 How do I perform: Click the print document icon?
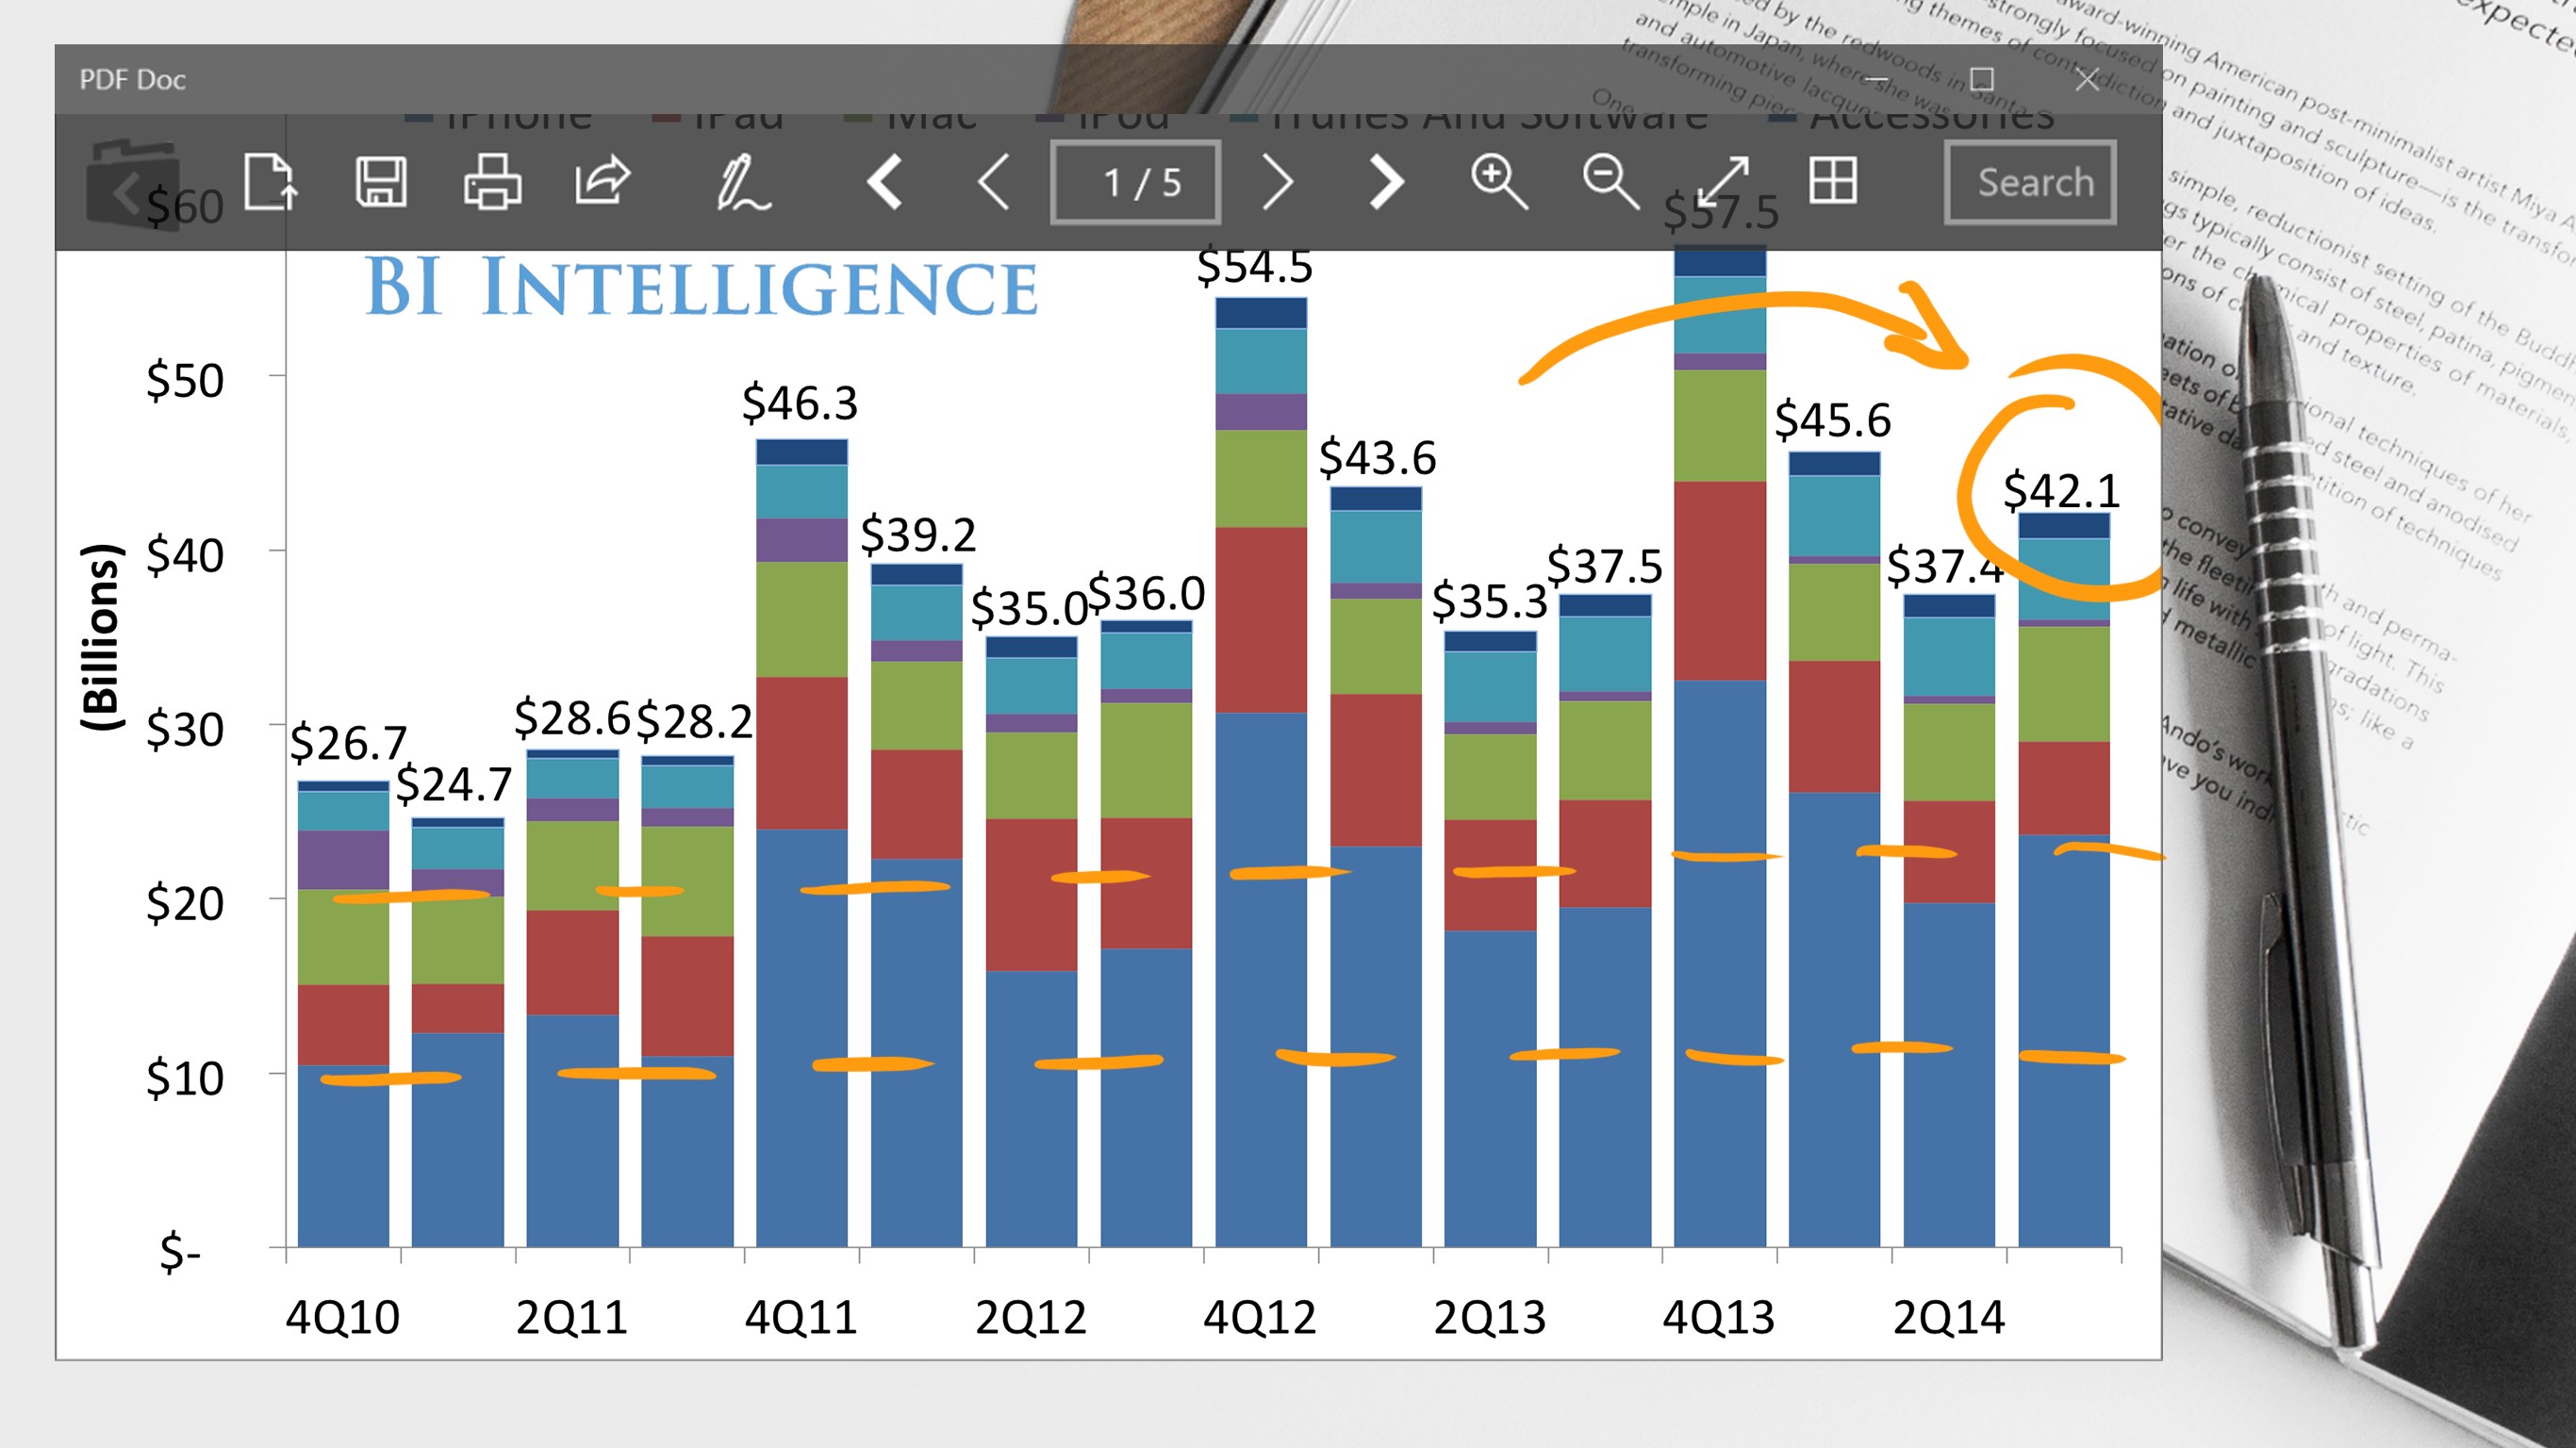[492, 184]
